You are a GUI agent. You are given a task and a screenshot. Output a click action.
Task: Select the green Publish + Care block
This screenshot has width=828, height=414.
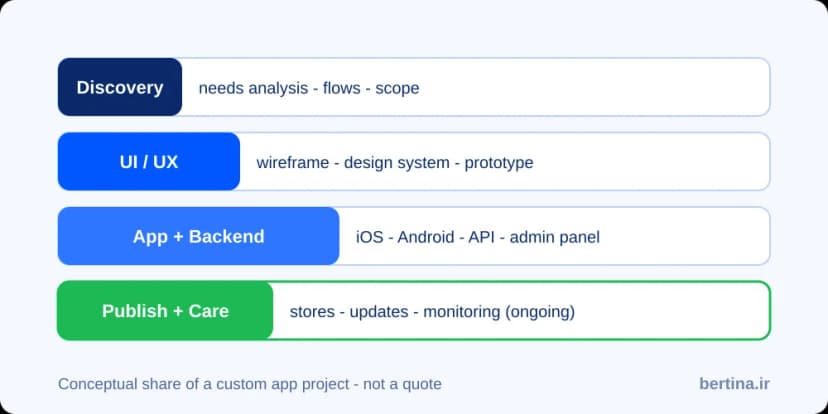tap(165, 310)
